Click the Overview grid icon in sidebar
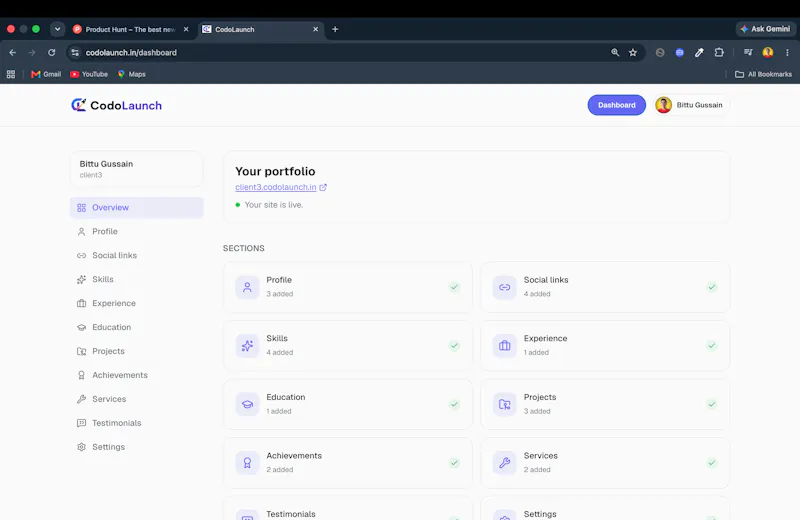 click(81, 208)
